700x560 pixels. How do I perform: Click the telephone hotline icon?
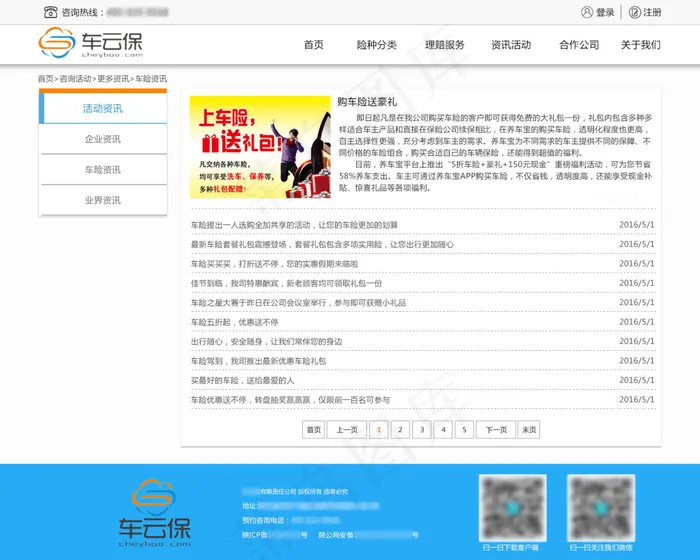pyautogui.click(x=50, y=12)
